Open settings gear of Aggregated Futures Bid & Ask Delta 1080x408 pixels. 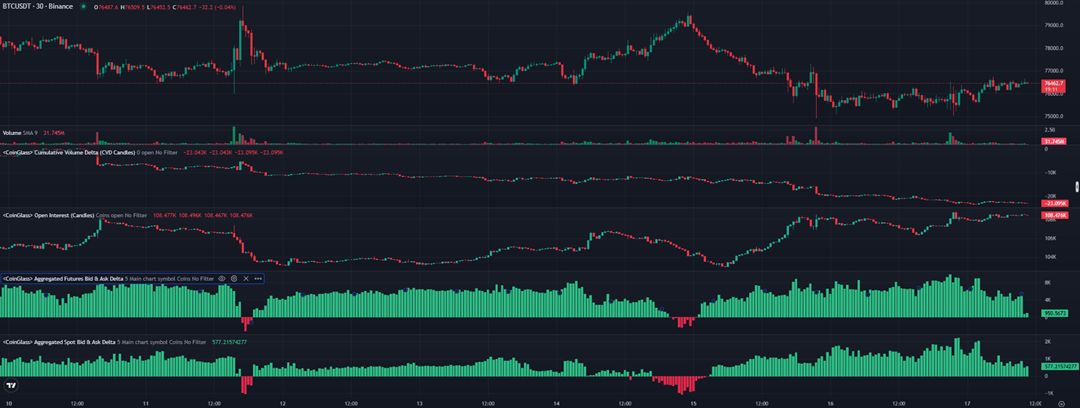pyautogui.click(x=234, y=278)
